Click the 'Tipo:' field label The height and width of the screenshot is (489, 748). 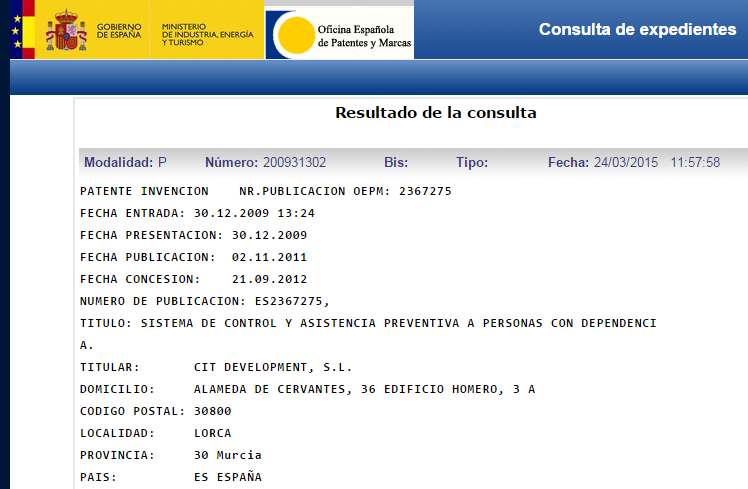(472, 163)
